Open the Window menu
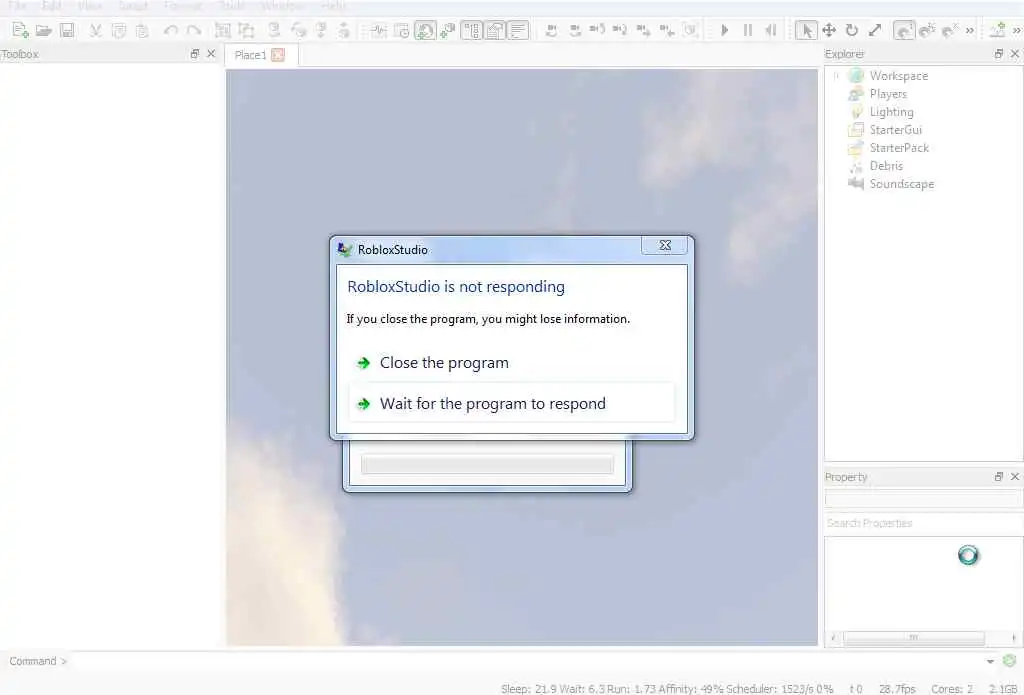 click(x=282, y=6)
